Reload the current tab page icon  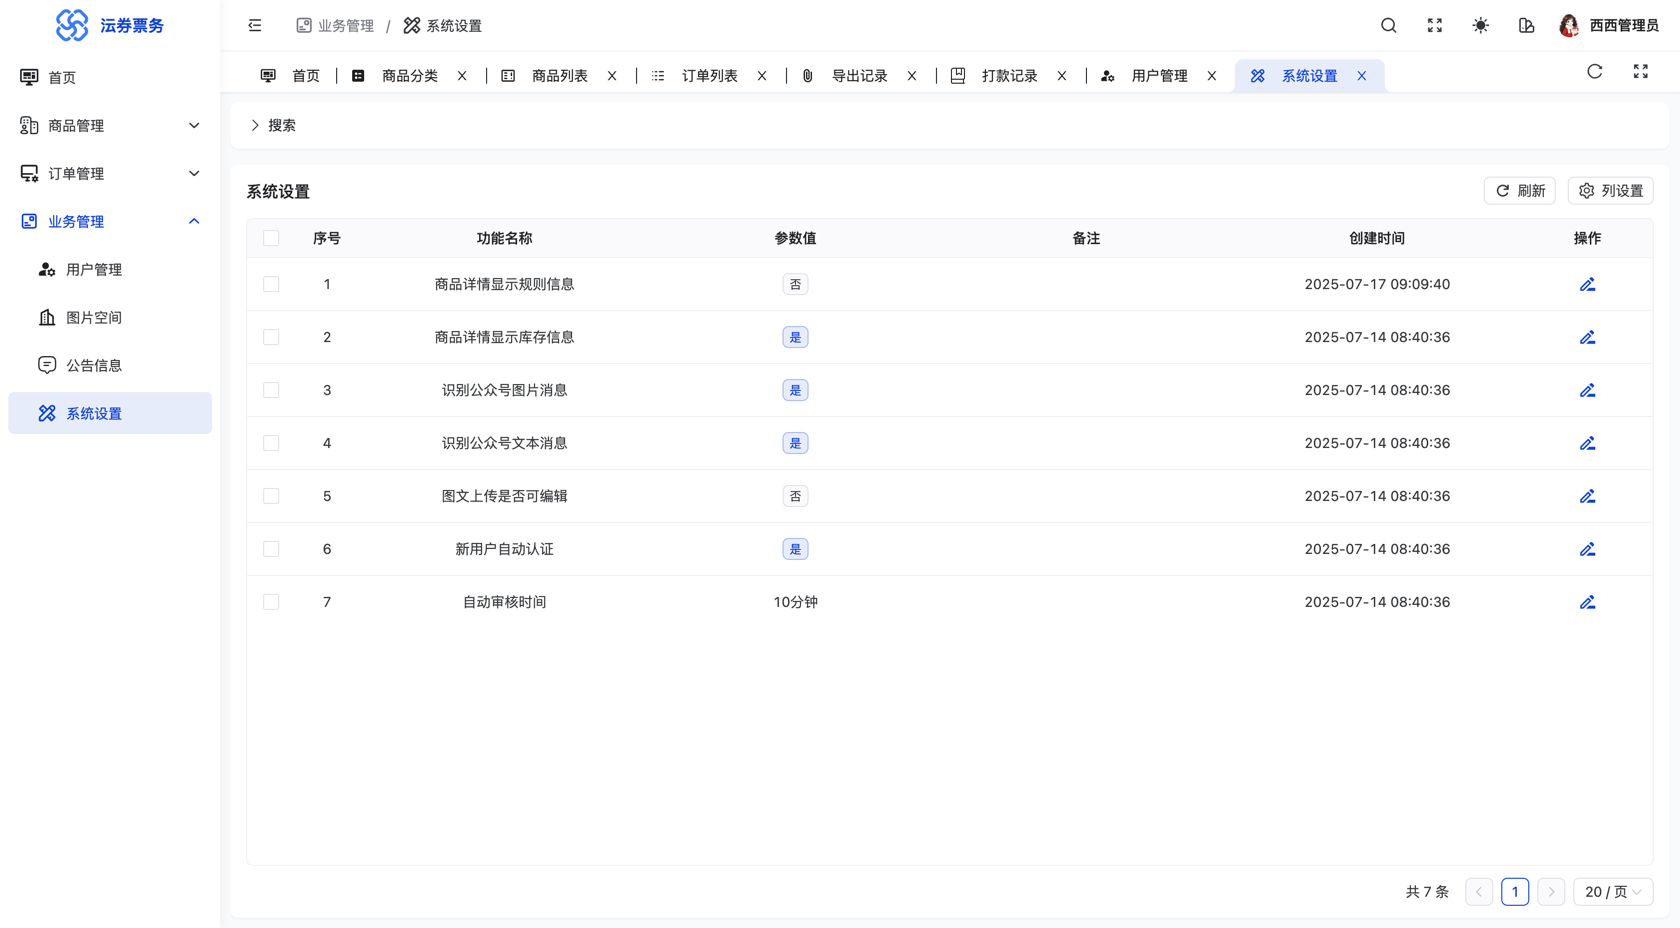[1594, 72]
